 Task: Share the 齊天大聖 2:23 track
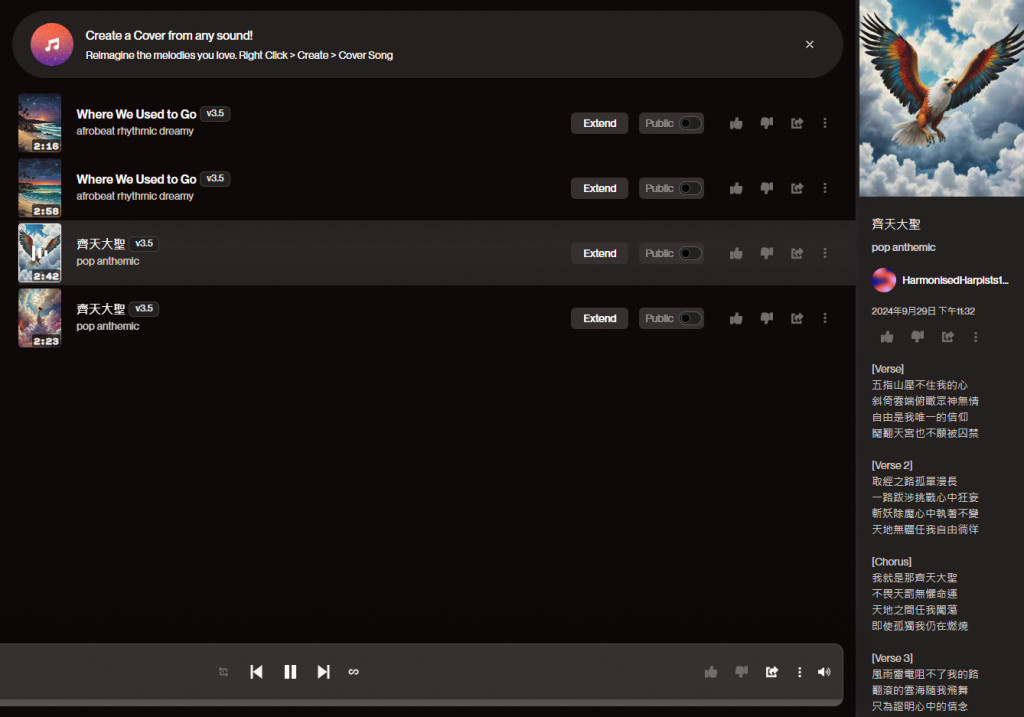pos(797,318)
